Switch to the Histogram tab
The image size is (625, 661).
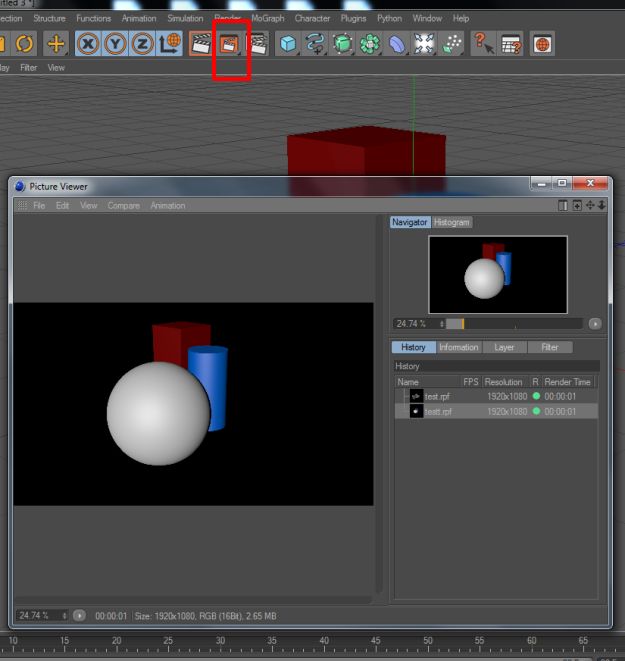[452, 222]
